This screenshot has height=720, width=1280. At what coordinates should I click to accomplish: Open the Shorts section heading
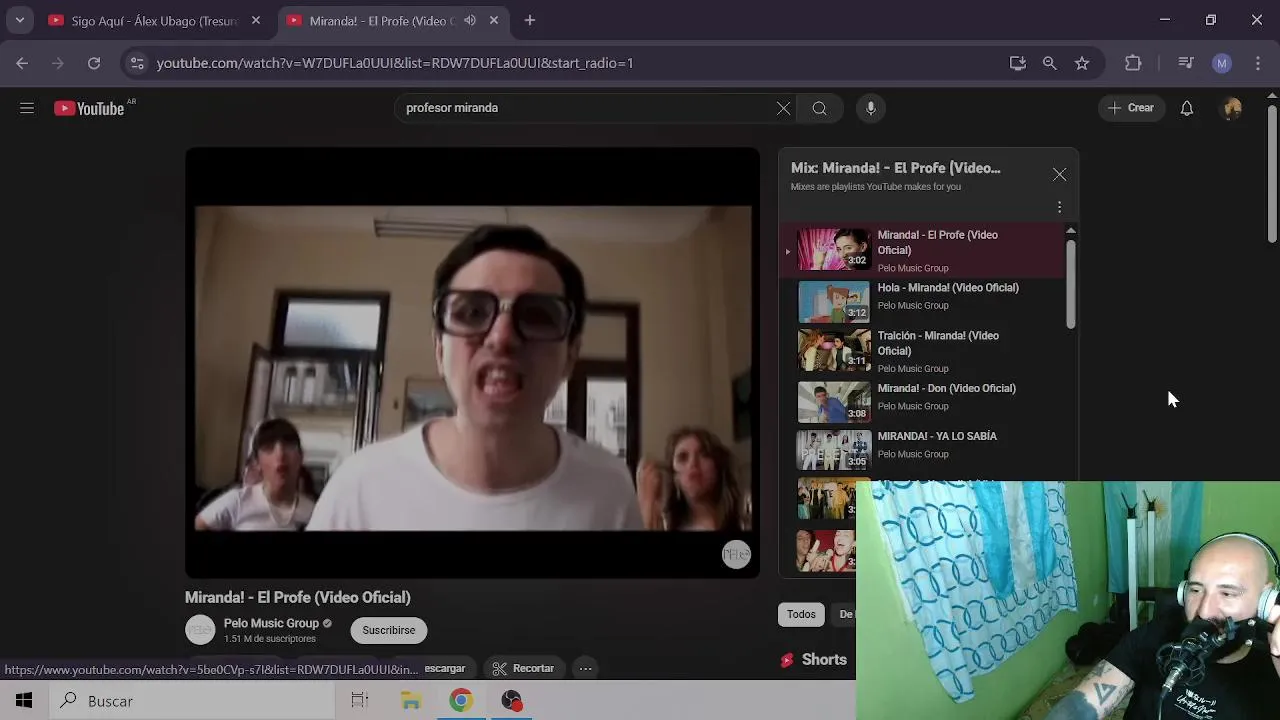[x=824, y=660]
